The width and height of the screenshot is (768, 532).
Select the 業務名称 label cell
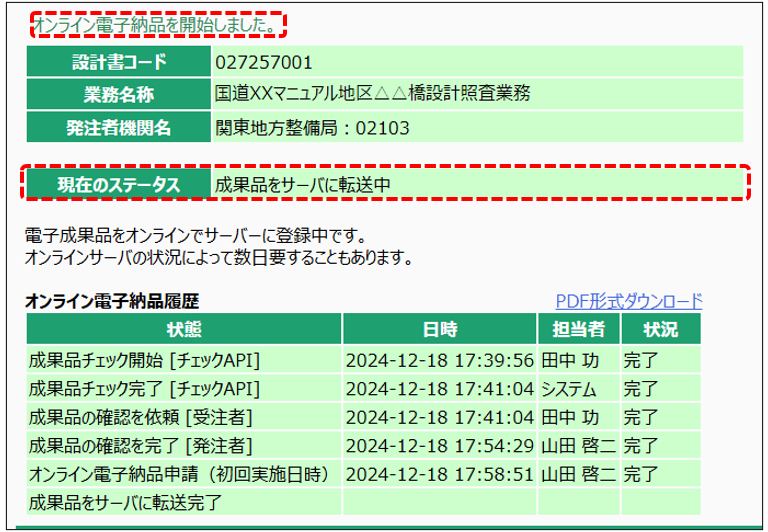point(118,95)
